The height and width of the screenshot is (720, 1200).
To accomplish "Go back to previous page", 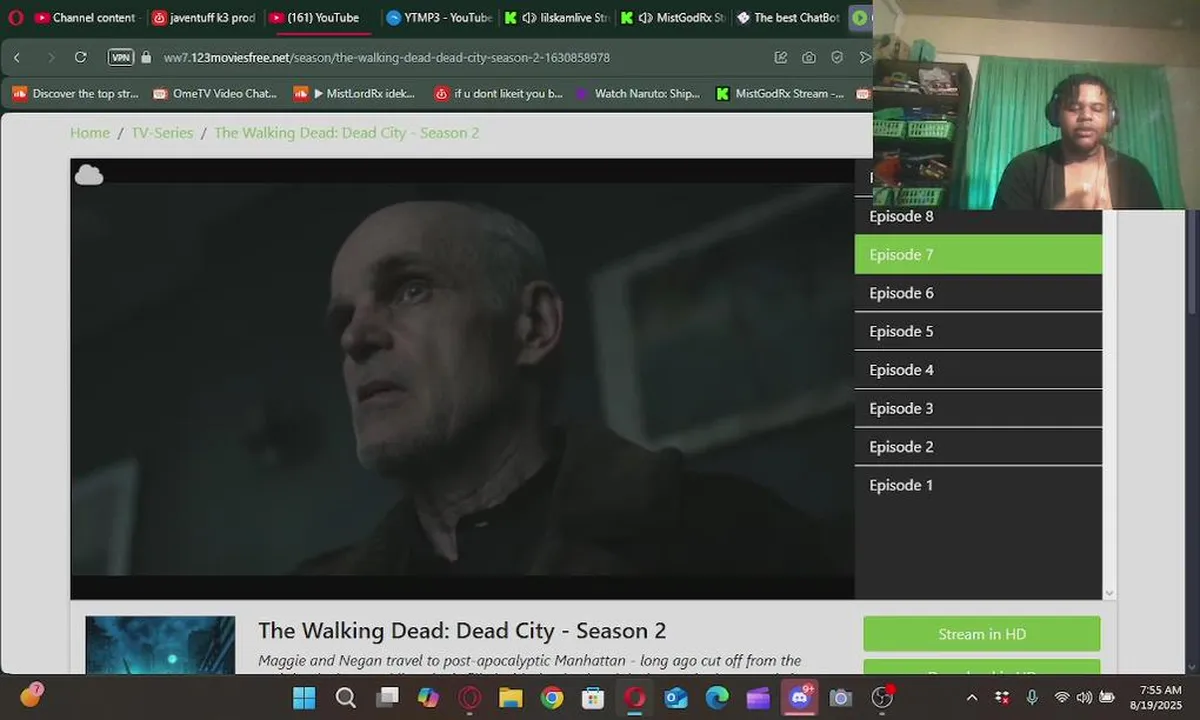I will pyautogui.click(x=17, y=58).
